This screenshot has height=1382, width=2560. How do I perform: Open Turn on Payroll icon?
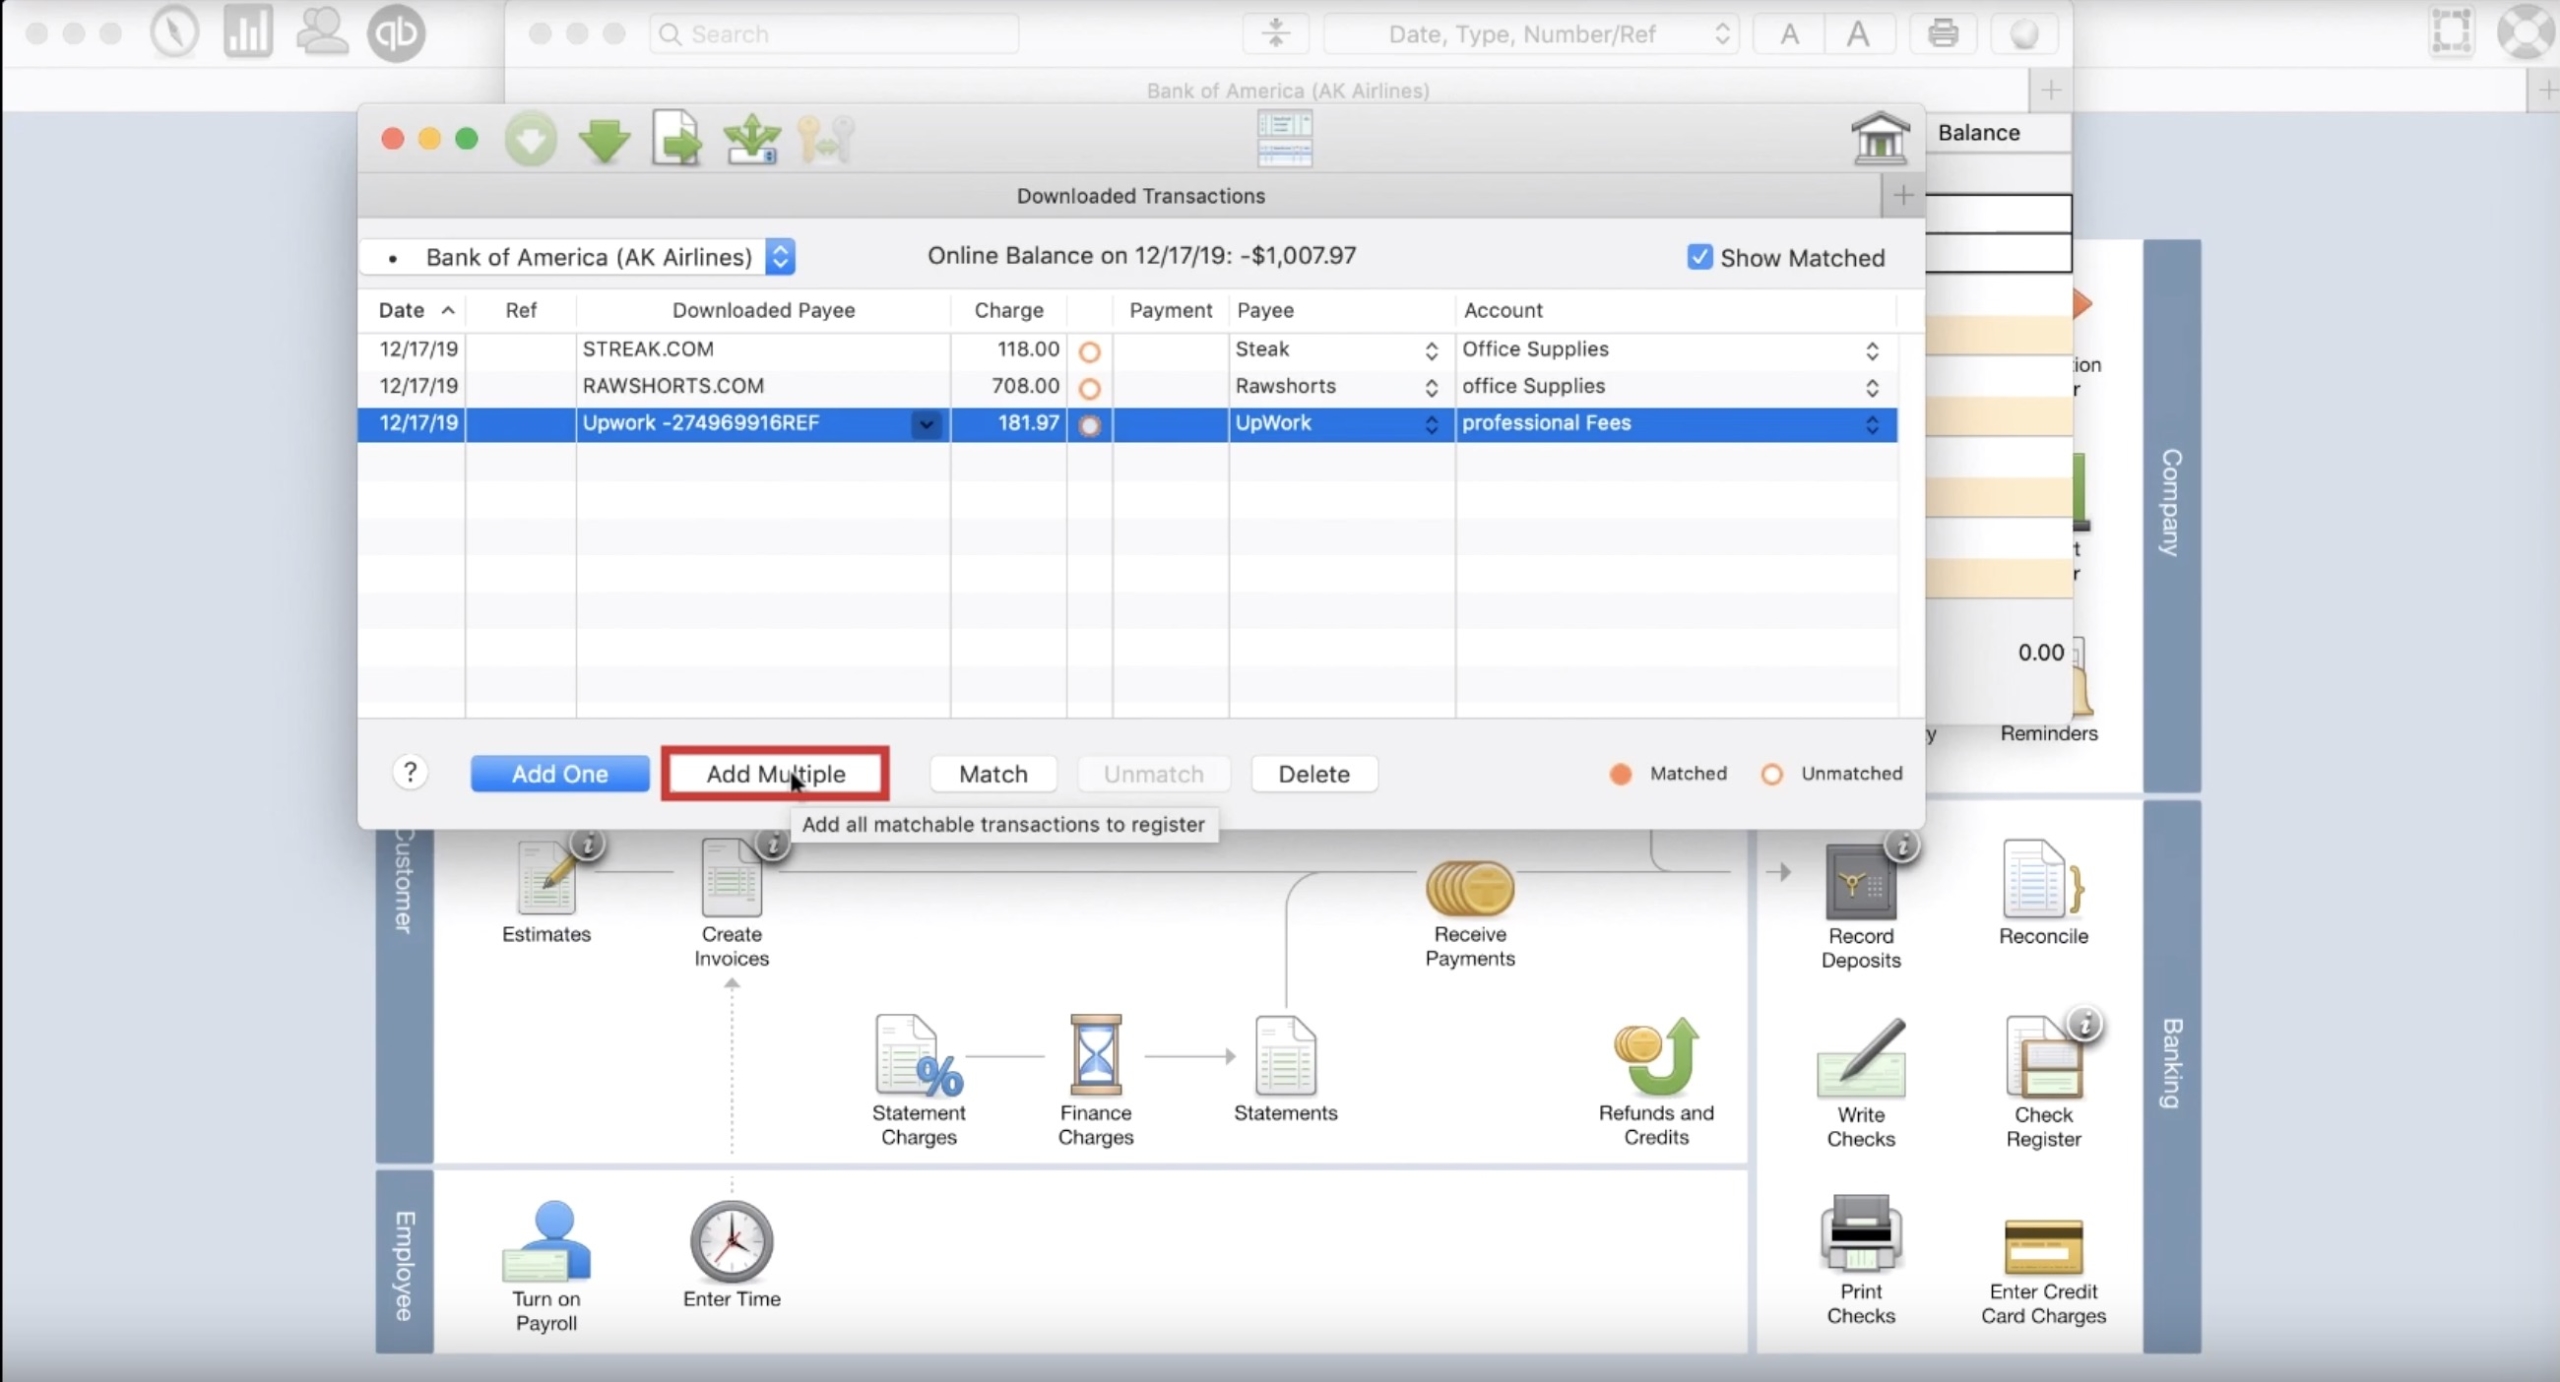pyautogui.click(x=546, y=1241)
